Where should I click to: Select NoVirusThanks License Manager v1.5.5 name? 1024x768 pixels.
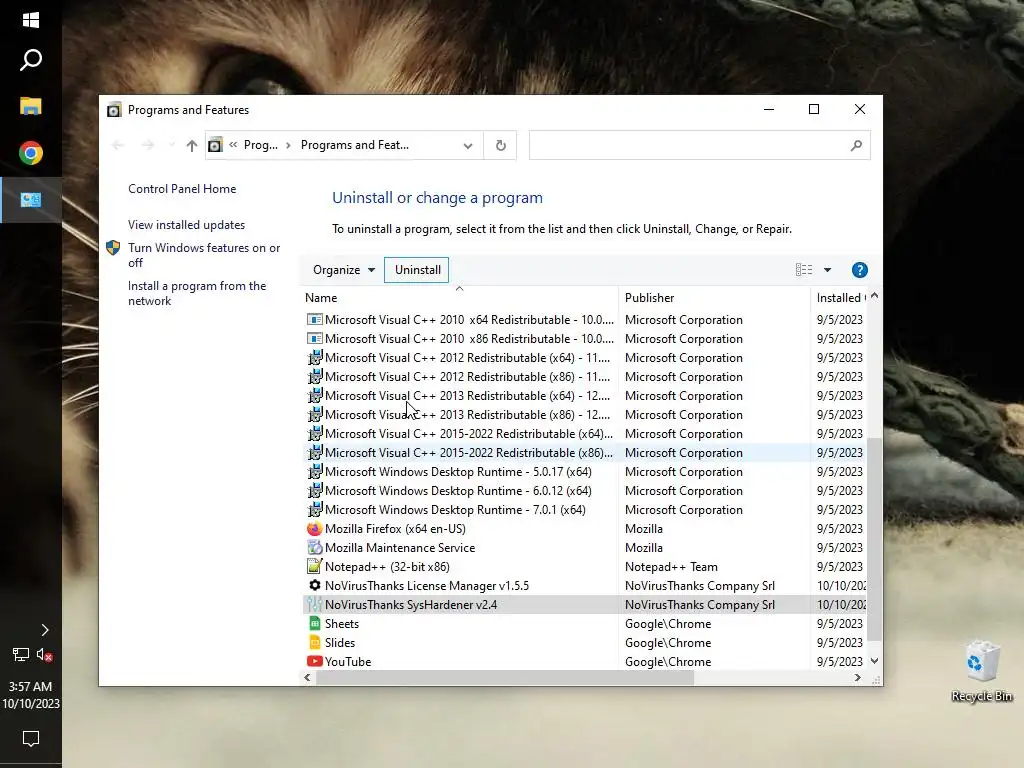click(x=426, y=586)
